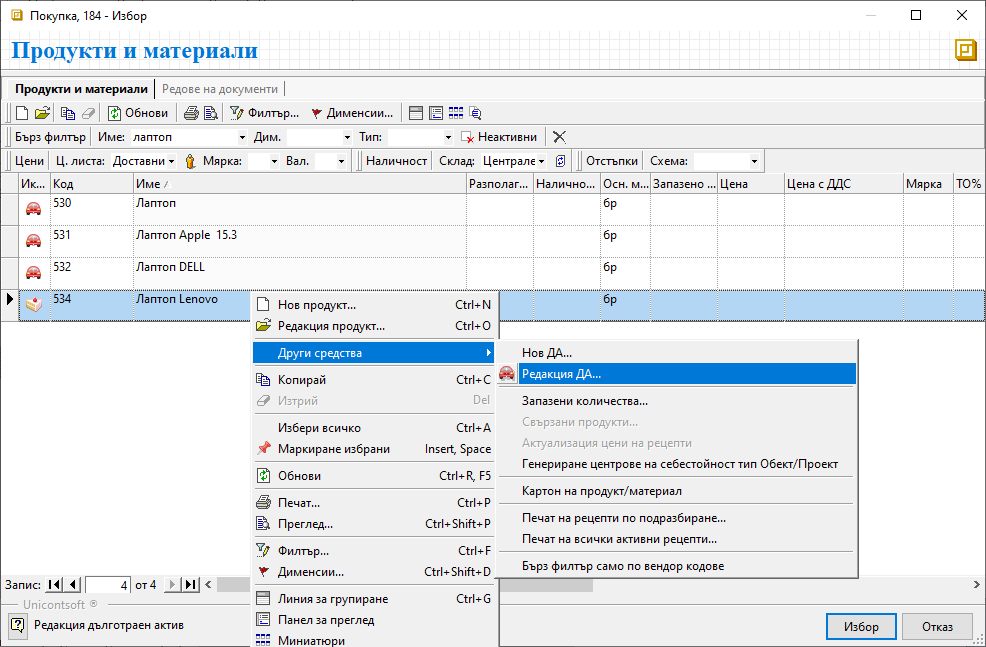Click the refresh icon next to Склад
The height and width of the screenshot is (647, 986).
560,161
